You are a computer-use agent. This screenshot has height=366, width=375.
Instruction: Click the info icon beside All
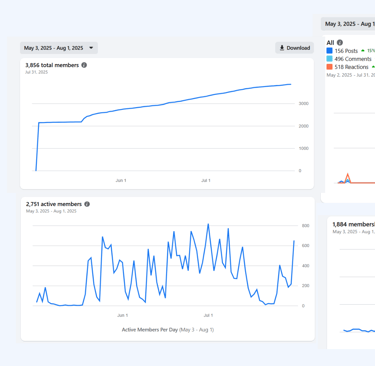(x=340, y=43)
